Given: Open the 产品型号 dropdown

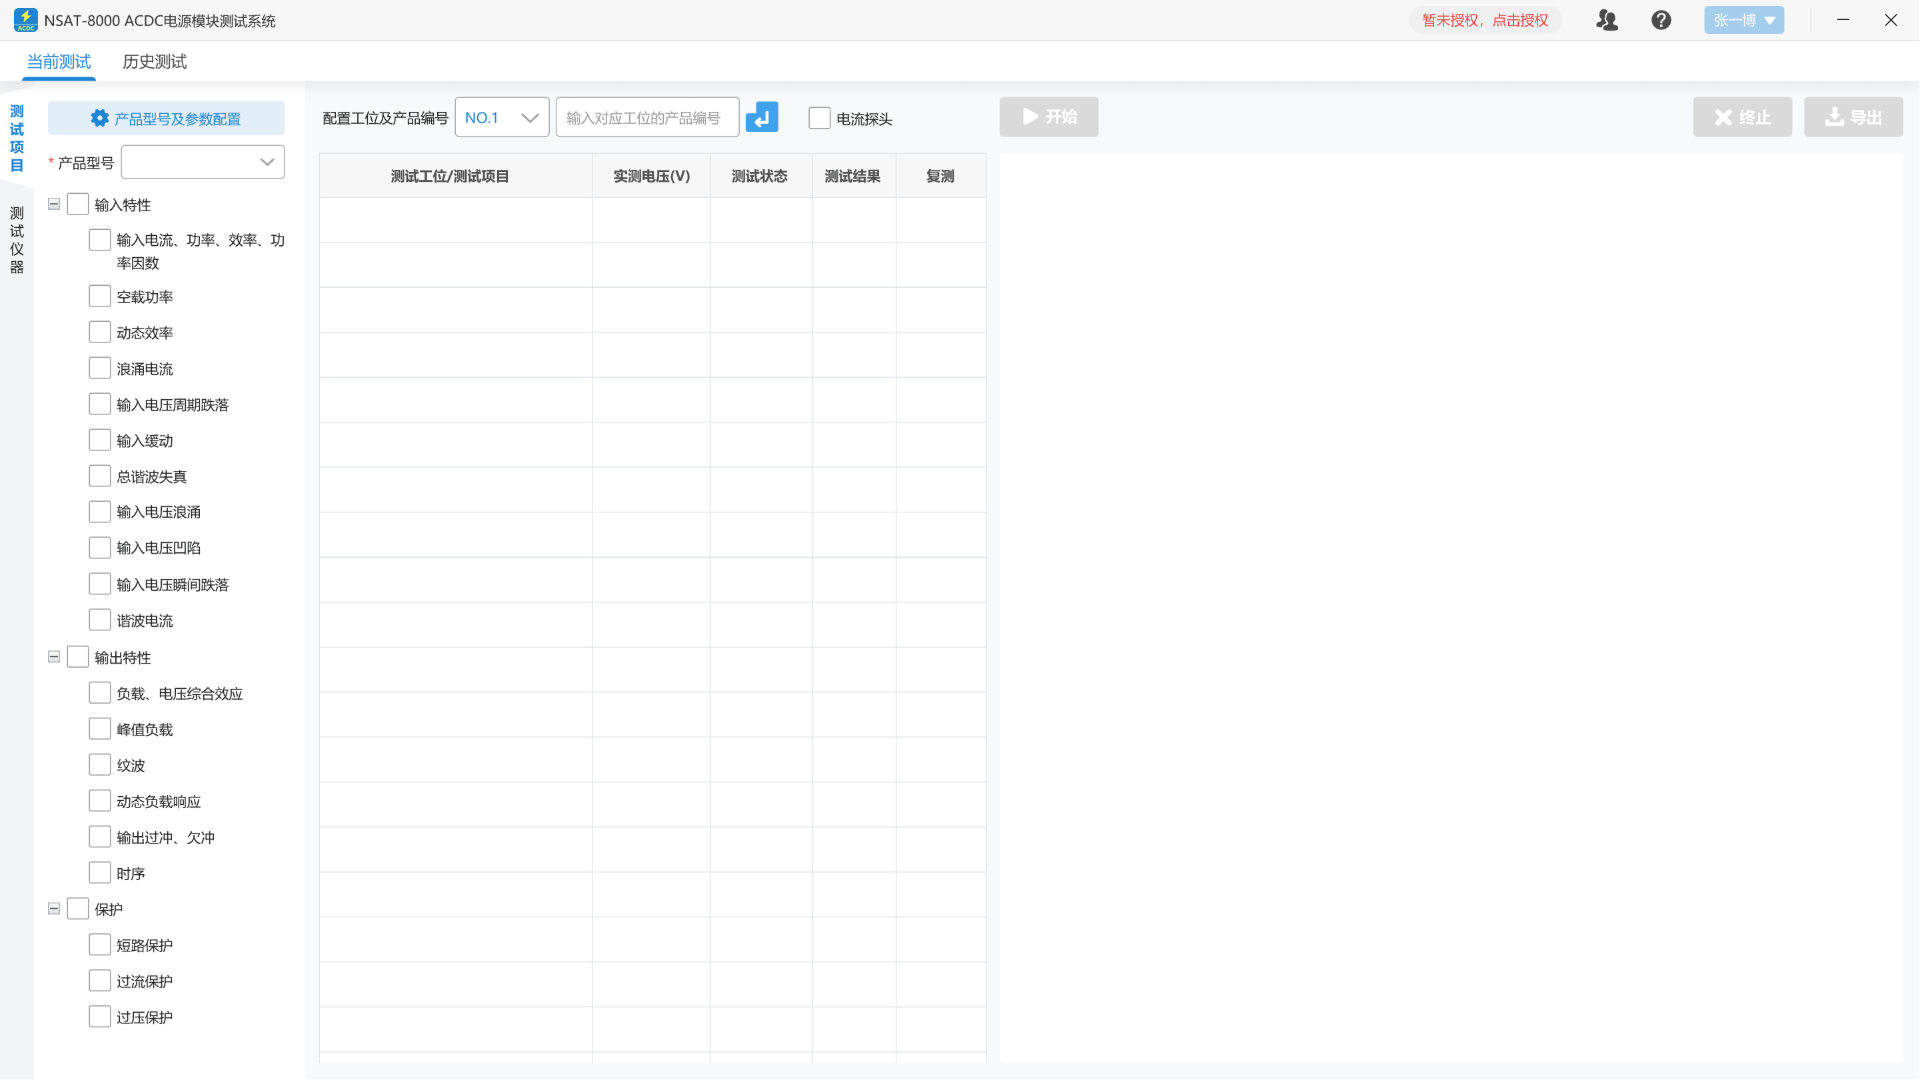Looking at the screenshot, I should pos(203,162).
